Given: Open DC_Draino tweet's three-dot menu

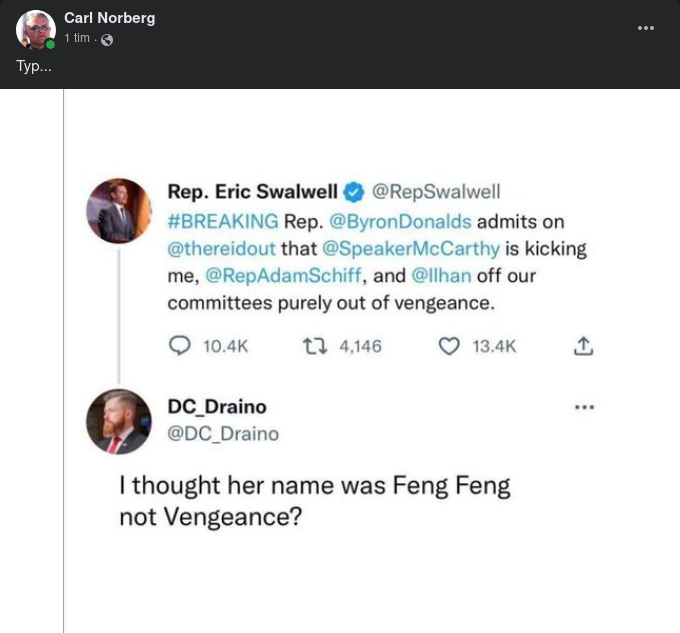Looking at the screenshot, I should pos(584,407).
